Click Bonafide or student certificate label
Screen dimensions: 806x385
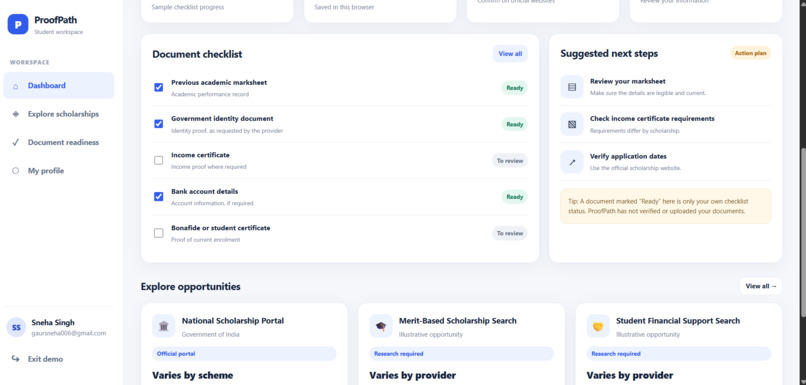click(221, 228)
